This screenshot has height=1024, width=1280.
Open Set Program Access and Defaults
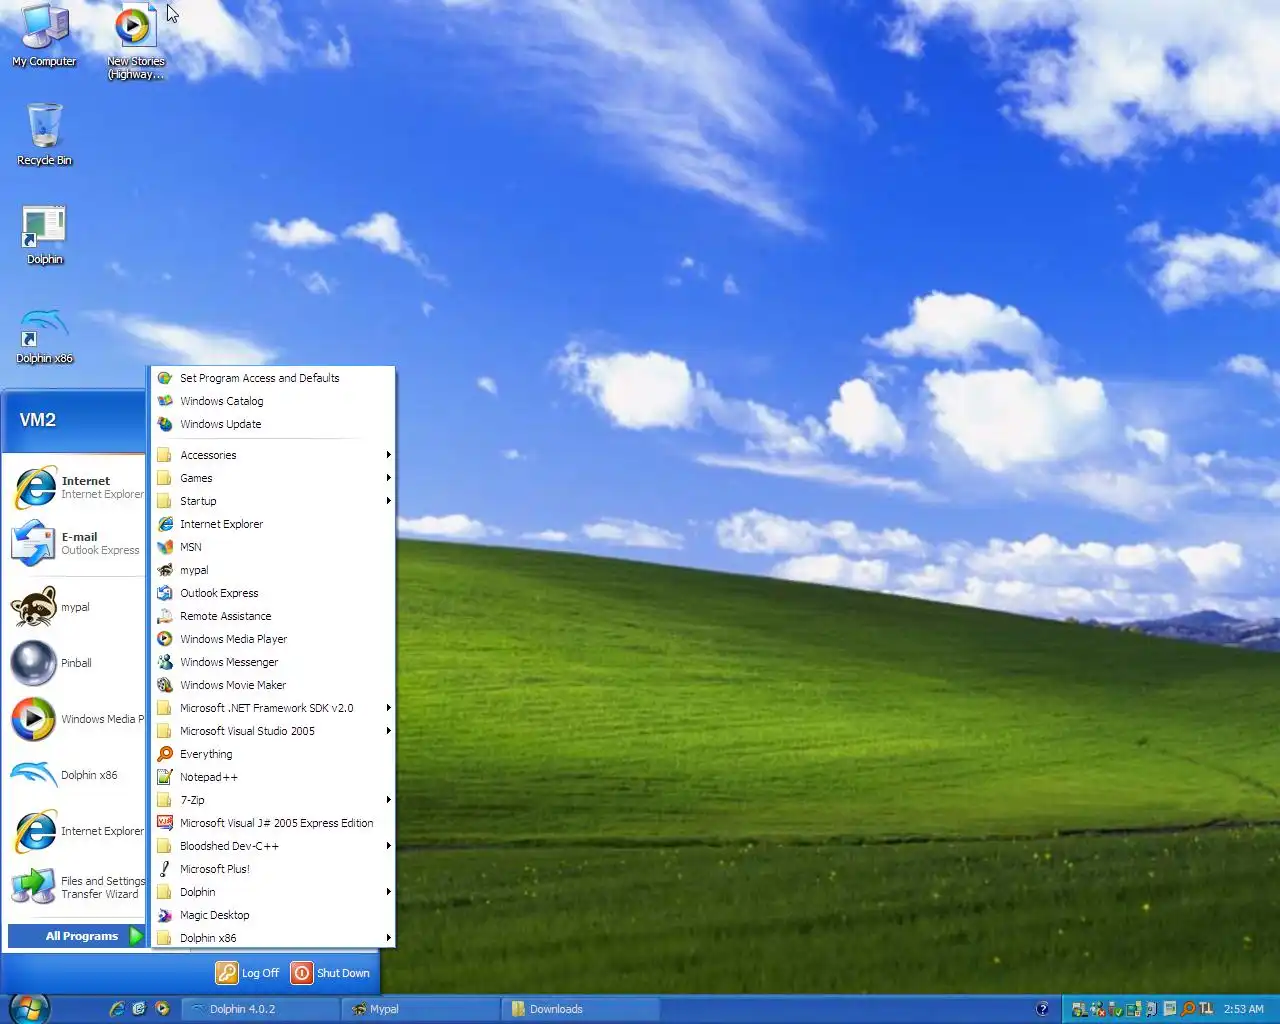(x=273, y=378)
